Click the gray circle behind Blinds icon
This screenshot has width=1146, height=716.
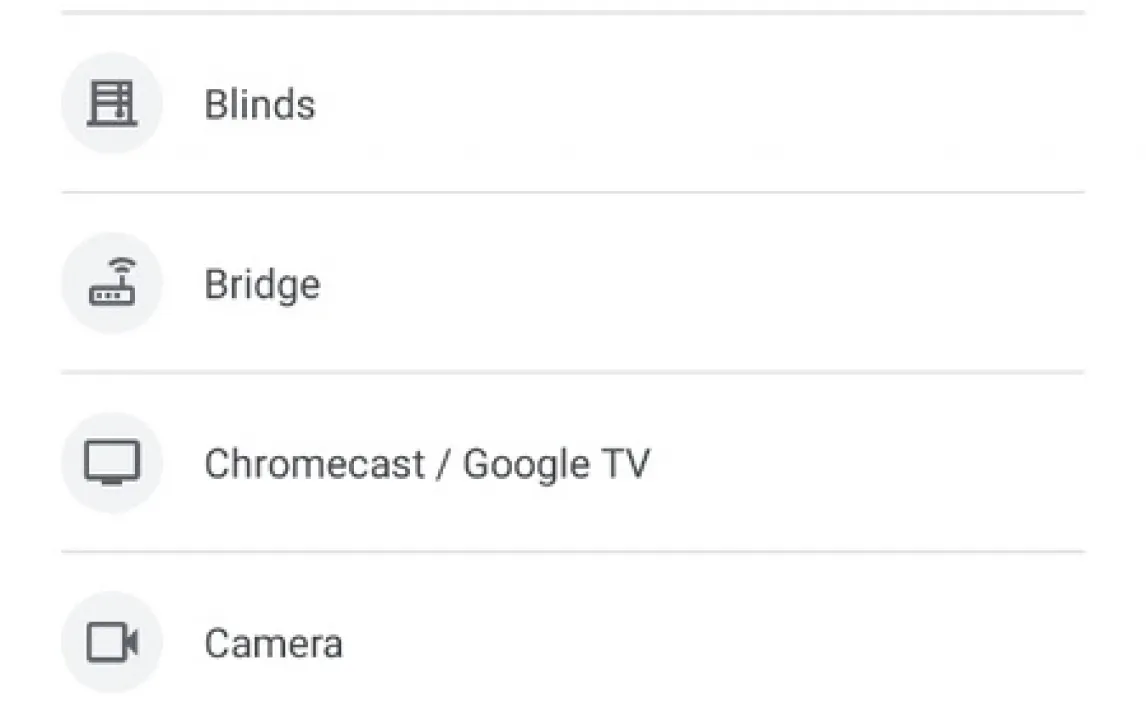point(112,103)
